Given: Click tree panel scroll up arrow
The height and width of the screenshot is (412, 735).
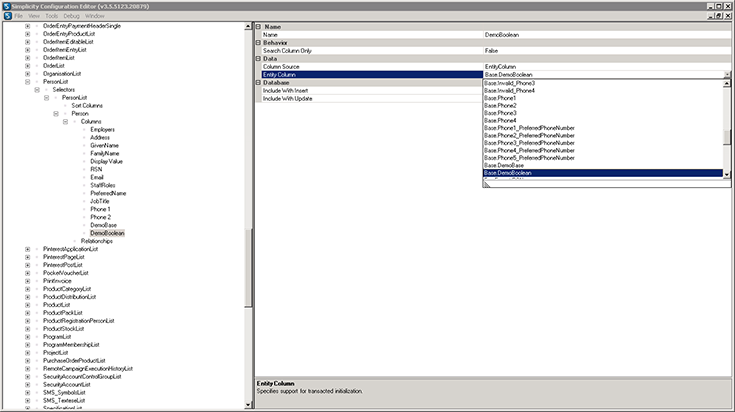Looking at the screenshot, I should pyautogui.click(x=248, y=27).
